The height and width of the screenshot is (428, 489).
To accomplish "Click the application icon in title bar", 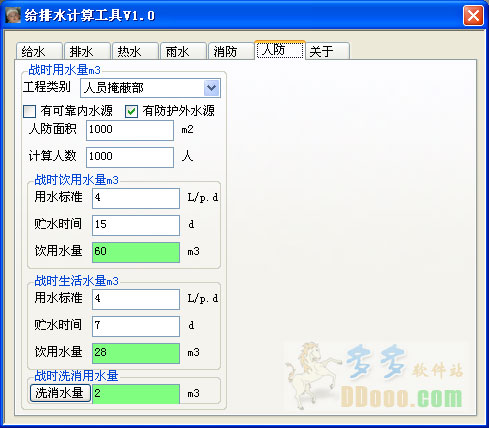I will coord(13,15).
